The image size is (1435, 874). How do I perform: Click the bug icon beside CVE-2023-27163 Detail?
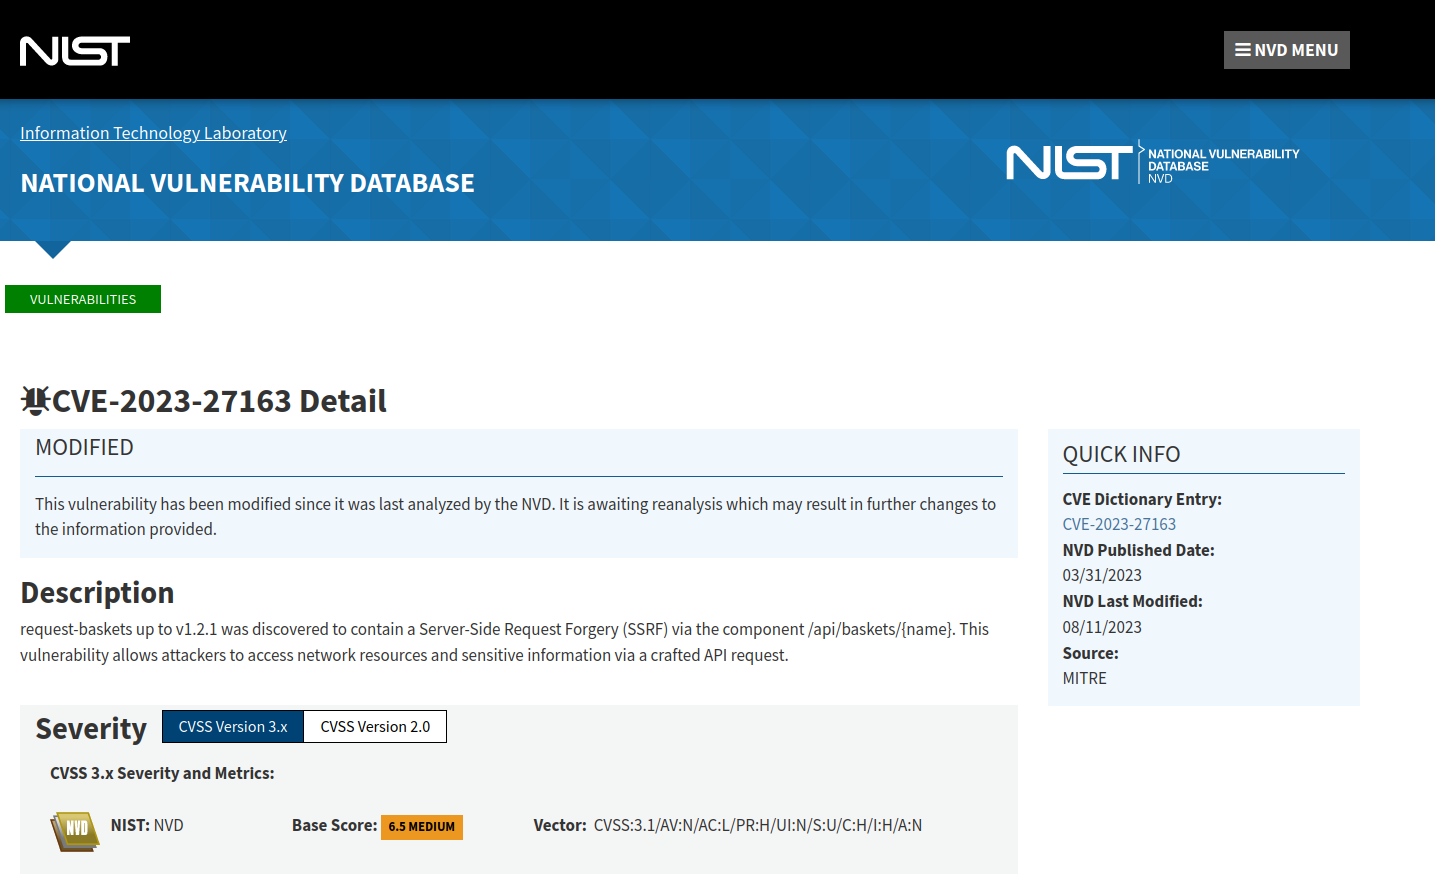pyautogui.click(x=35, y=400)
